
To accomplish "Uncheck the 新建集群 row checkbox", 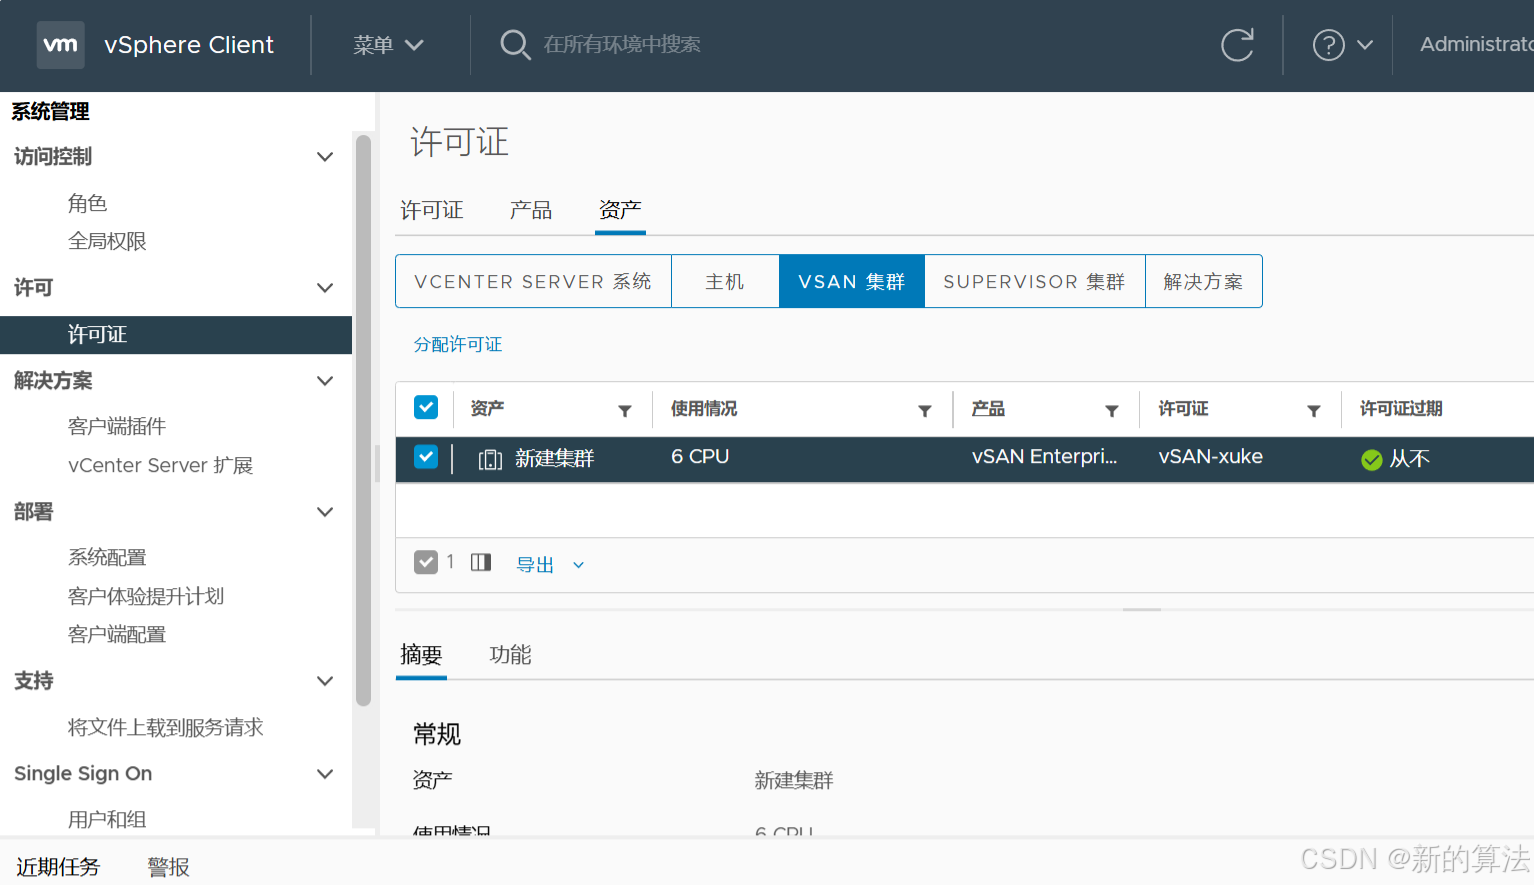I will click(x=426, y=457).
